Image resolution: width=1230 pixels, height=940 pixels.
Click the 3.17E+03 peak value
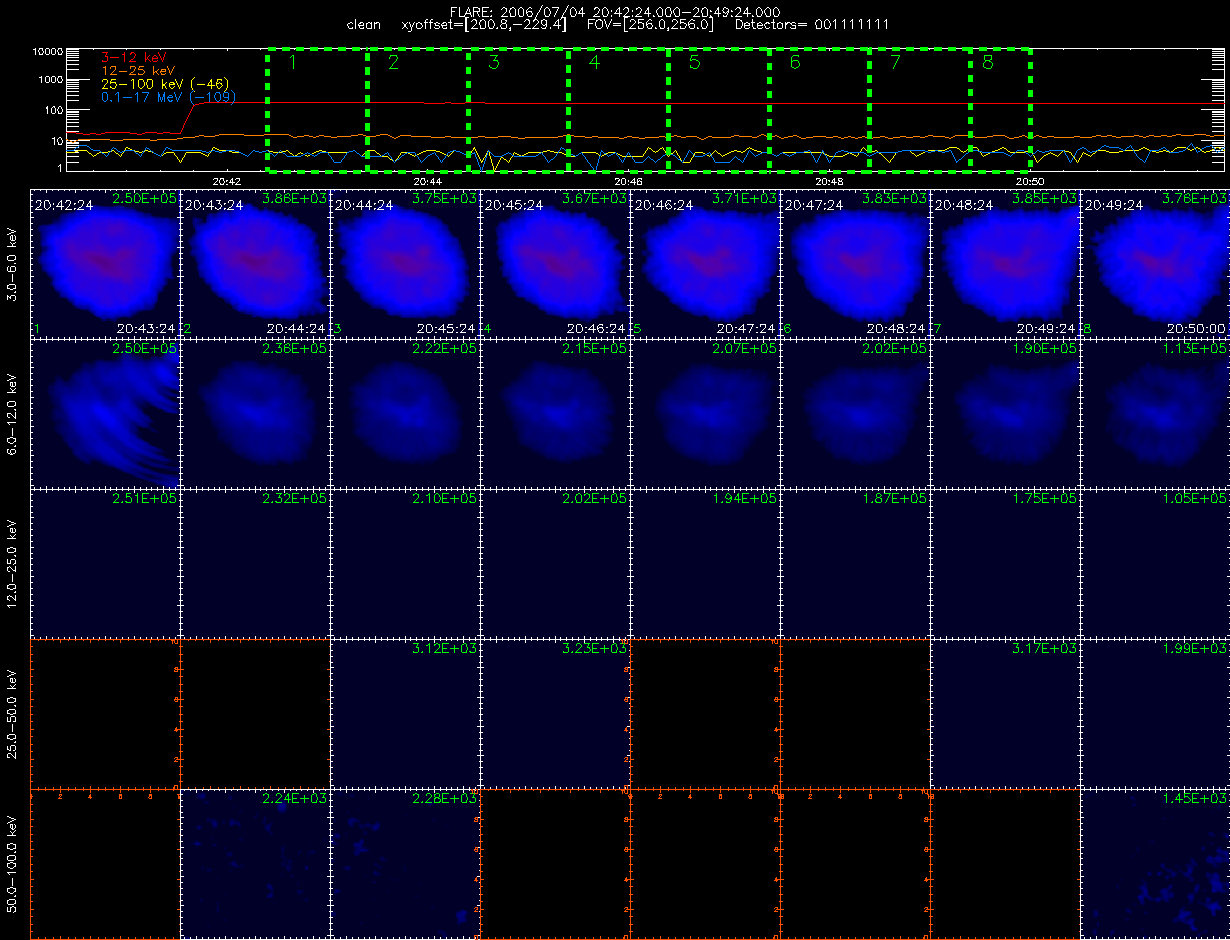click(1045, 649)
